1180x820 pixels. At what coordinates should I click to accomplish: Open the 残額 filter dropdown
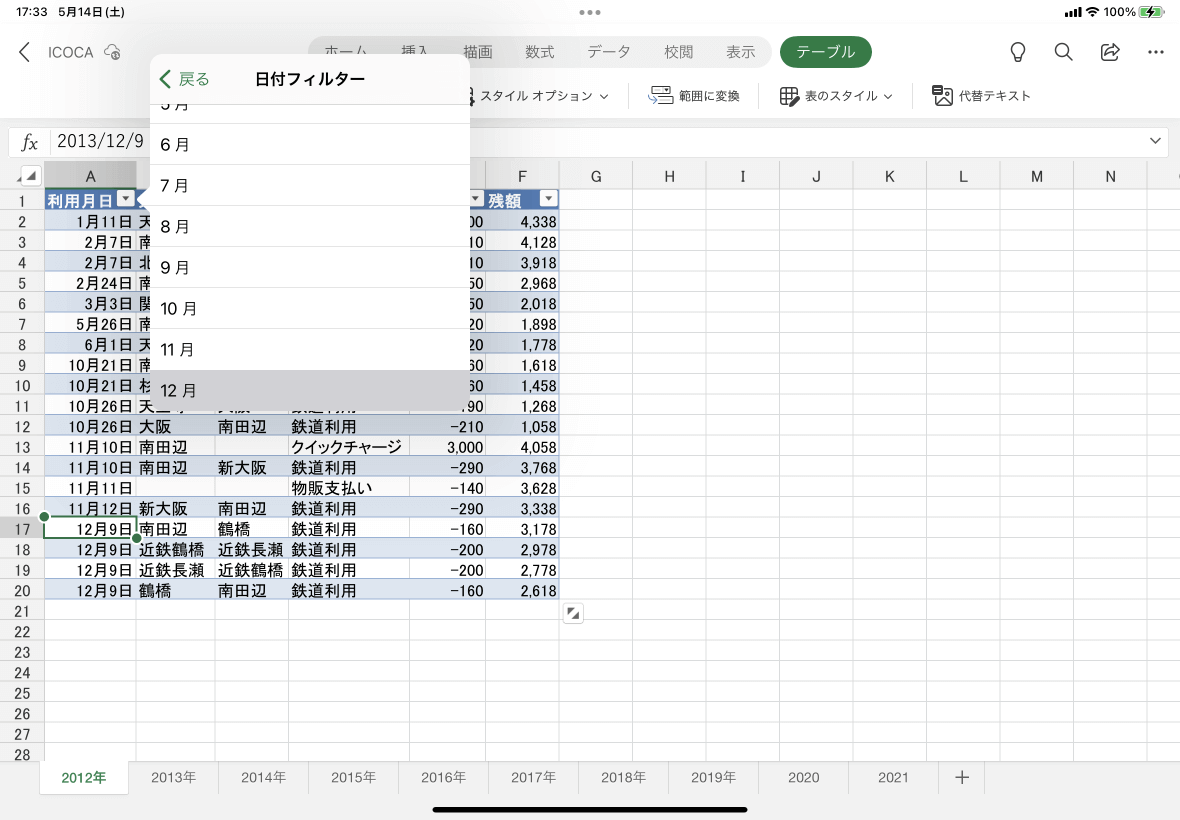pyautogui.click(x=549, y=199)
